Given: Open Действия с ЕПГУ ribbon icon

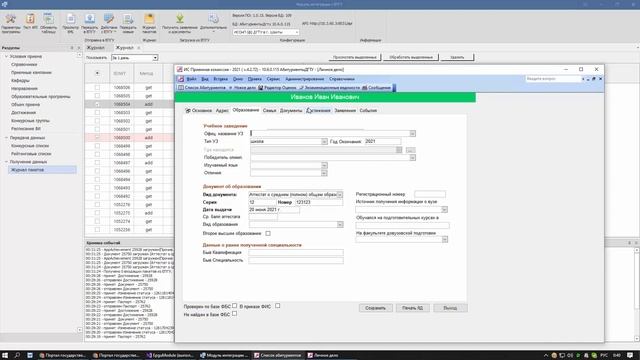Looking at the screenshot, I should point(109,23).
